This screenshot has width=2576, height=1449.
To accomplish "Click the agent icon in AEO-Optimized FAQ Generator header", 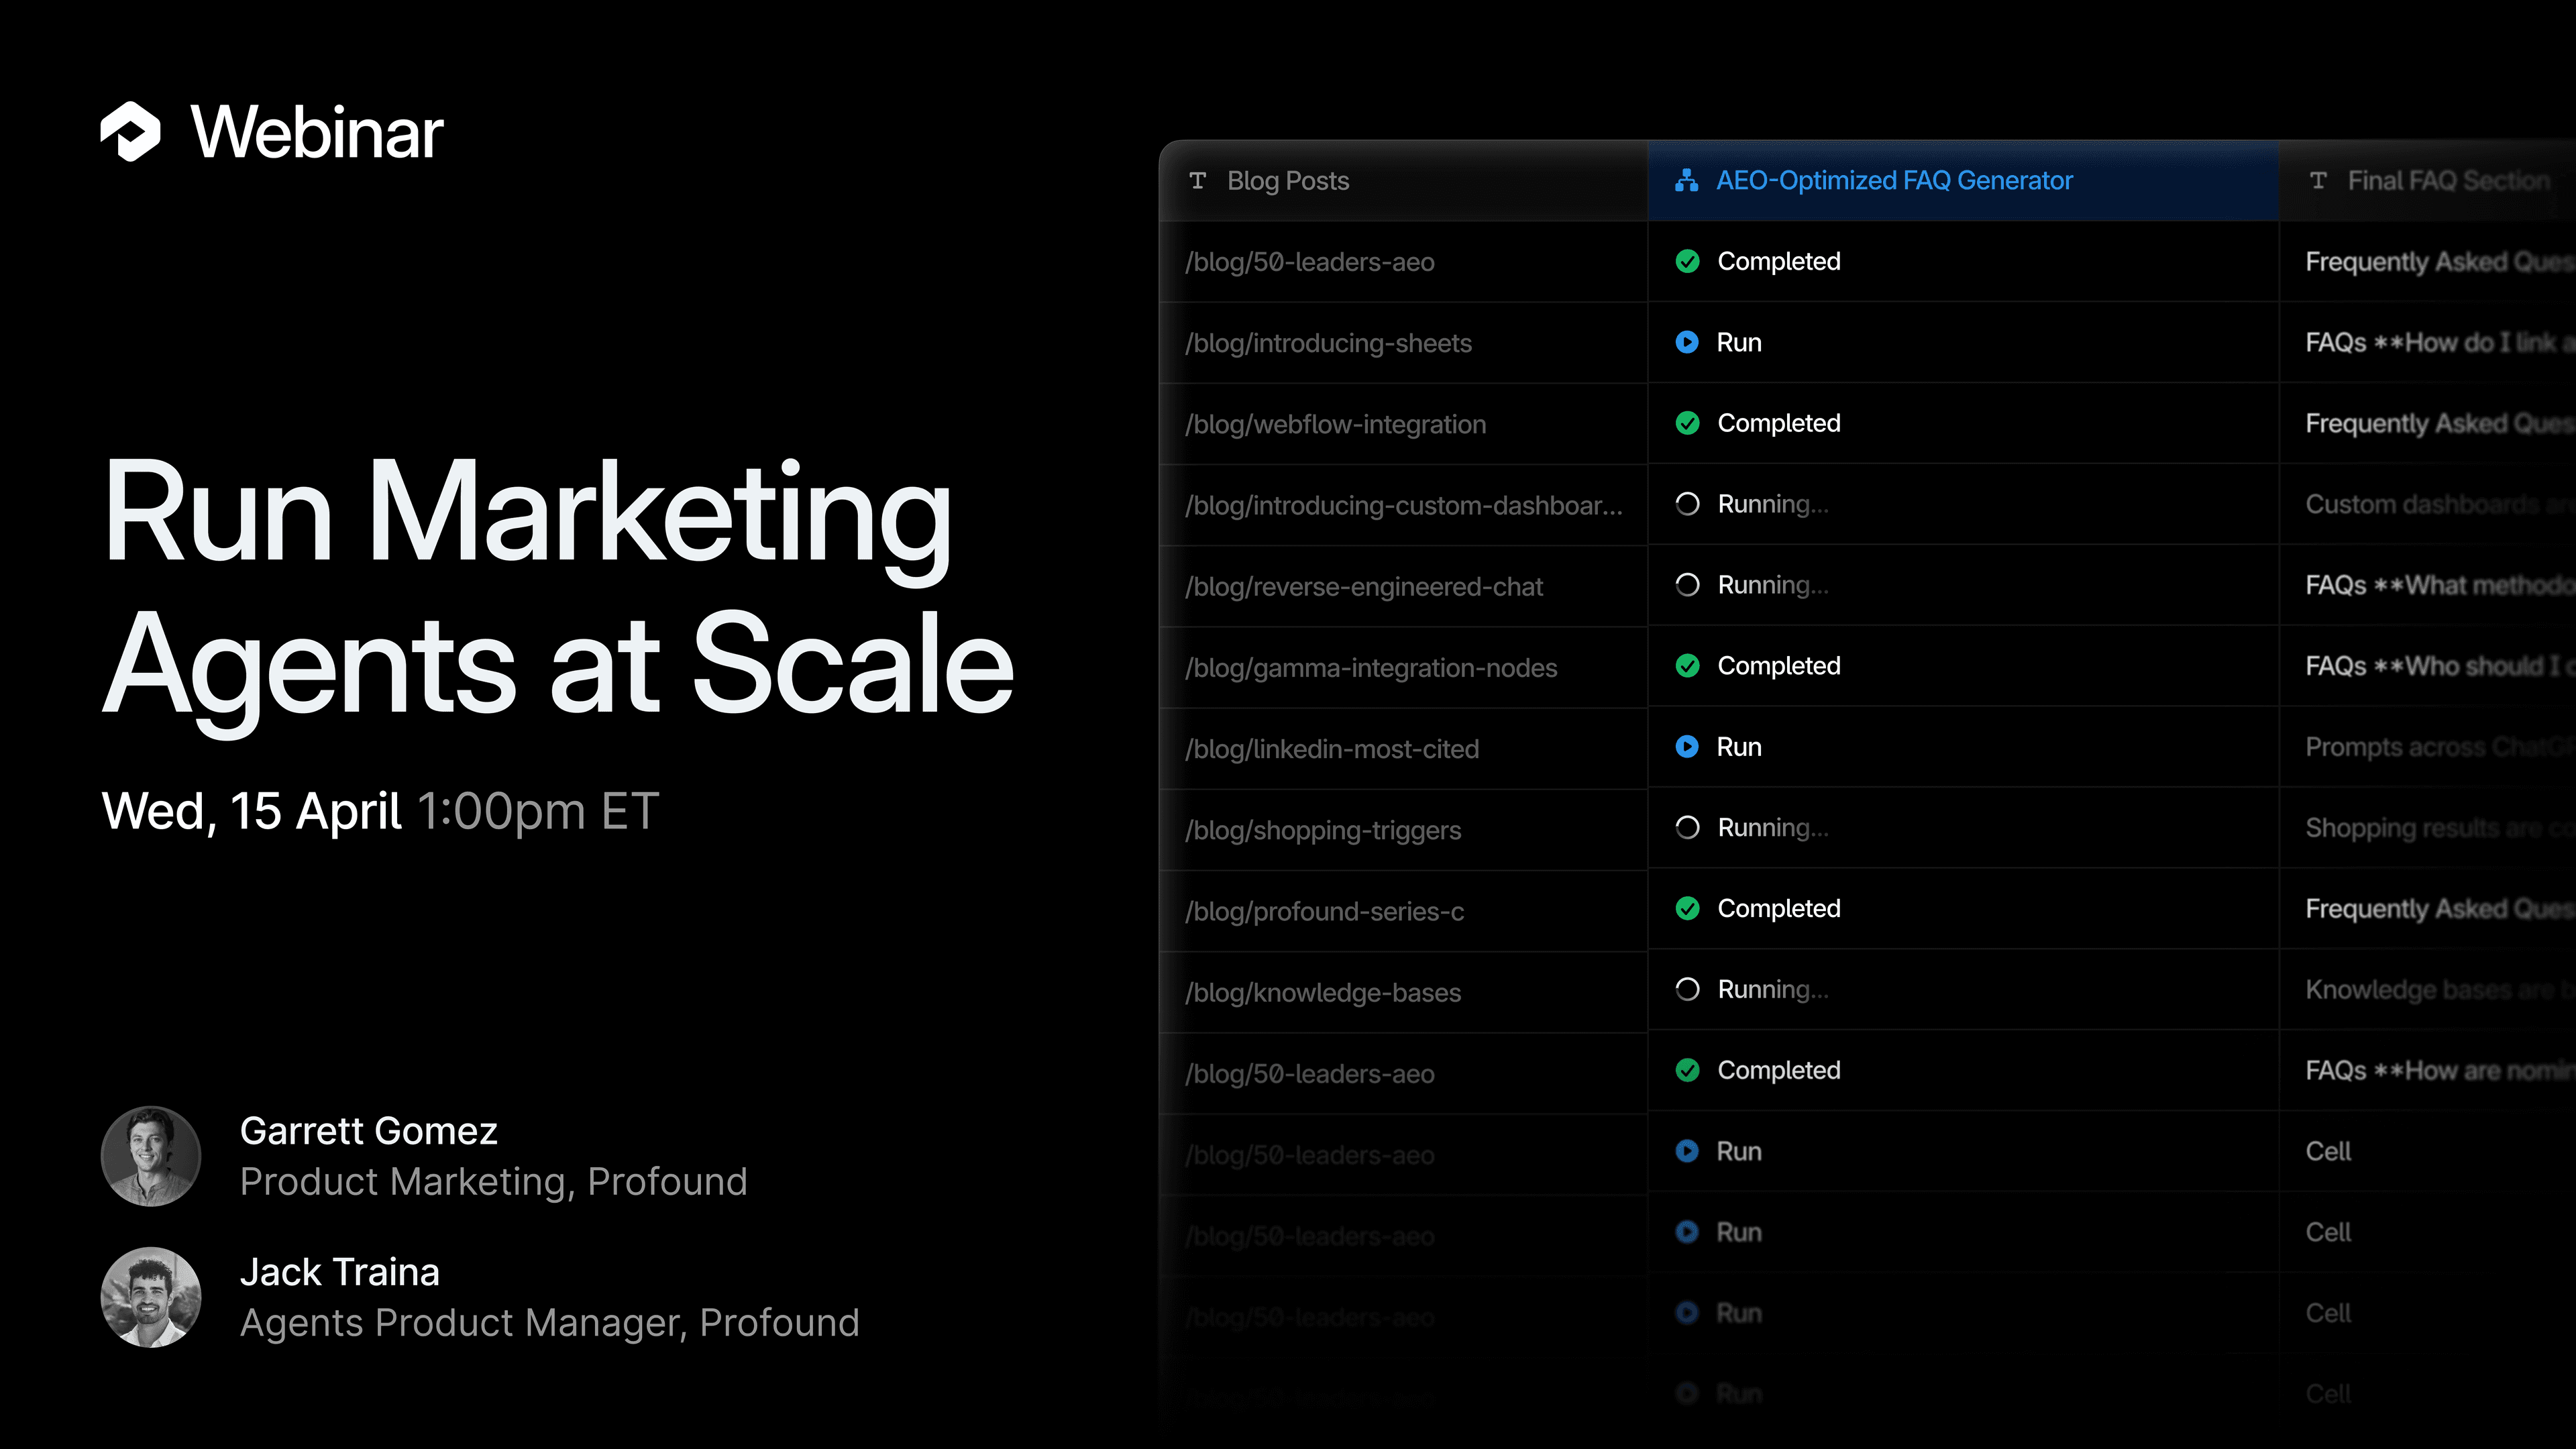I will pyautogui.click(x=1687, y=181).
